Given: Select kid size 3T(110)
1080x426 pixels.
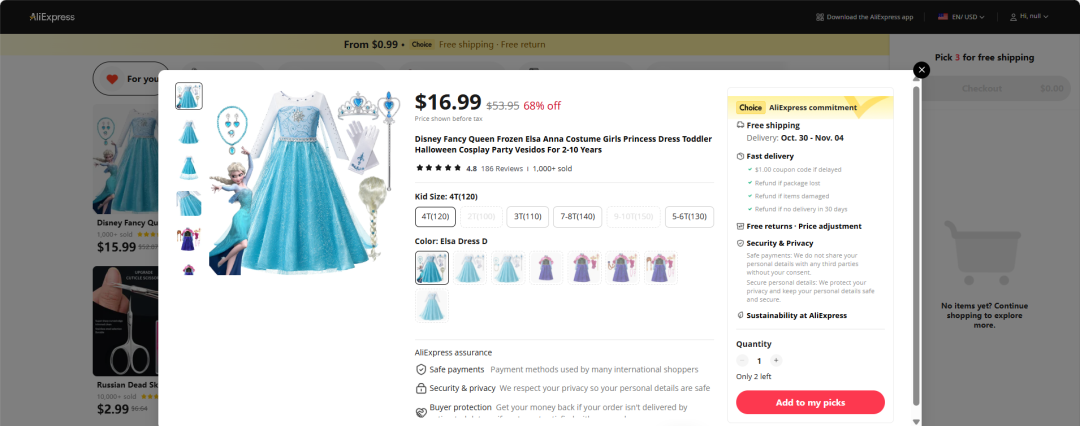Looking at the screenshot, I should point(526,216).
